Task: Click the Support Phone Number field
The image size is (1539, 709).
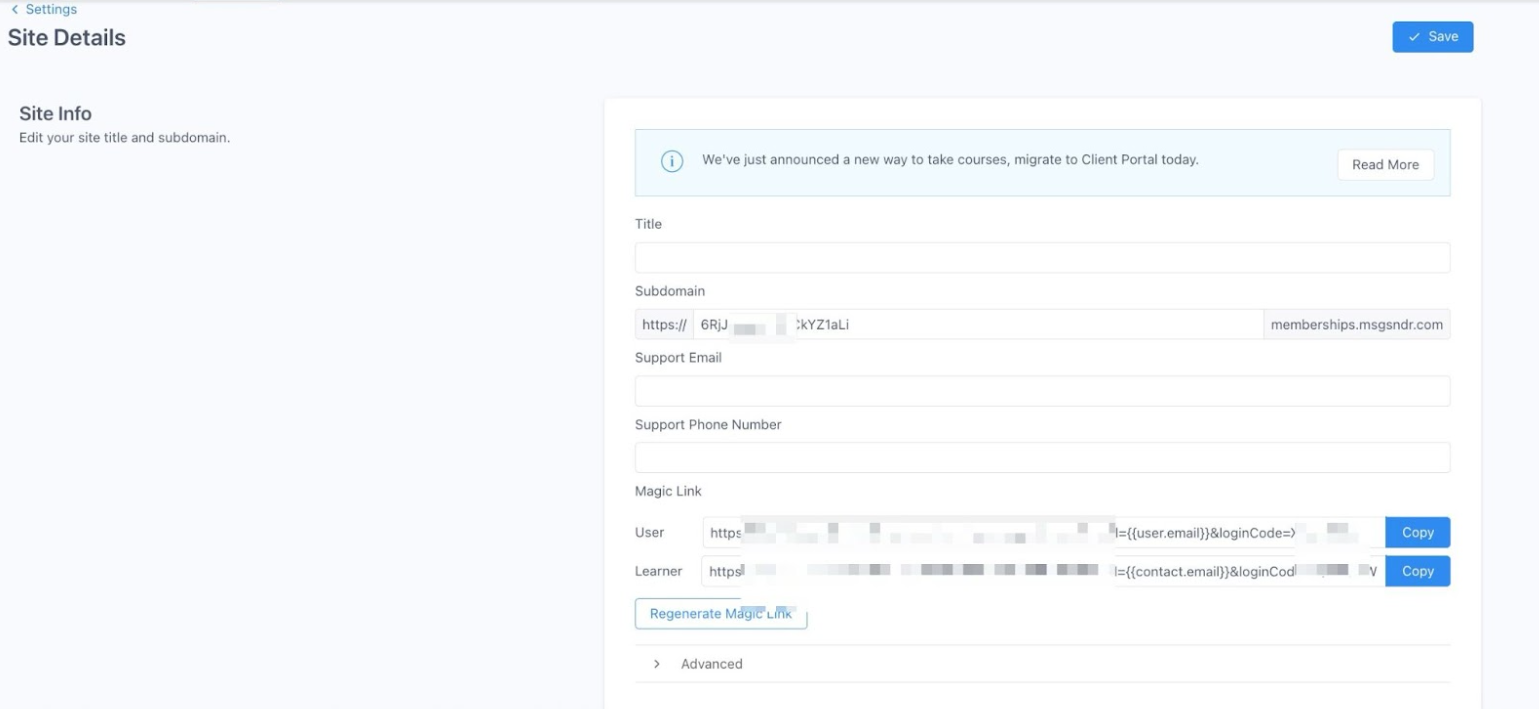Action: click(1041, 458)
